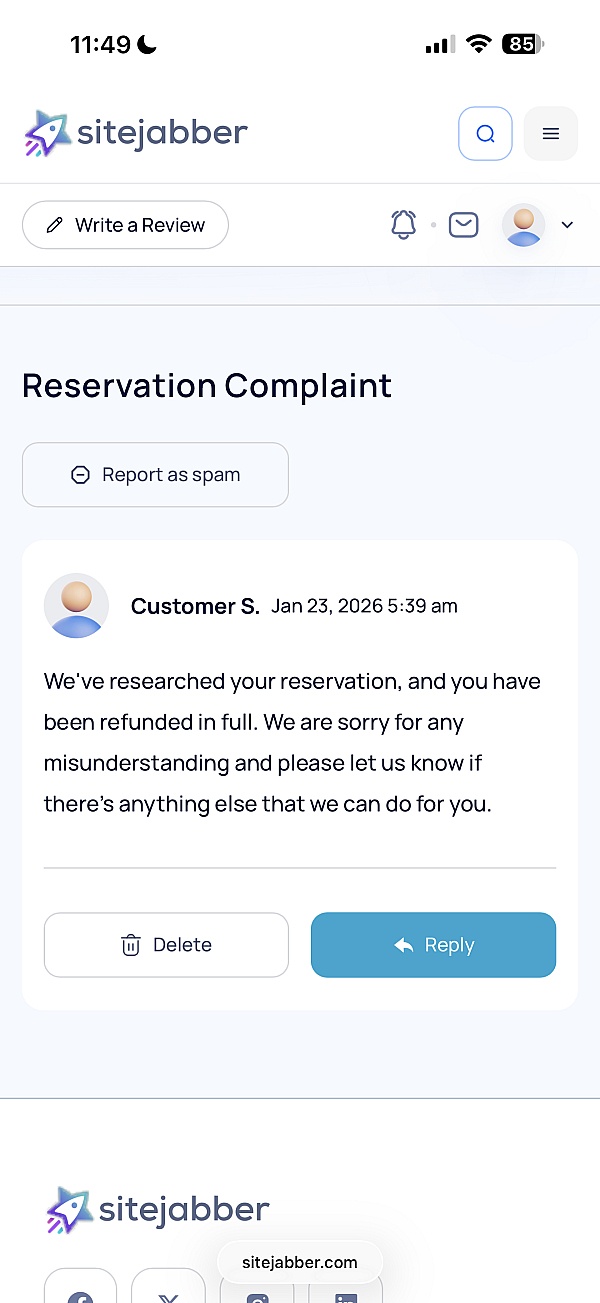Open the hamburger menu

coord(551,134)
